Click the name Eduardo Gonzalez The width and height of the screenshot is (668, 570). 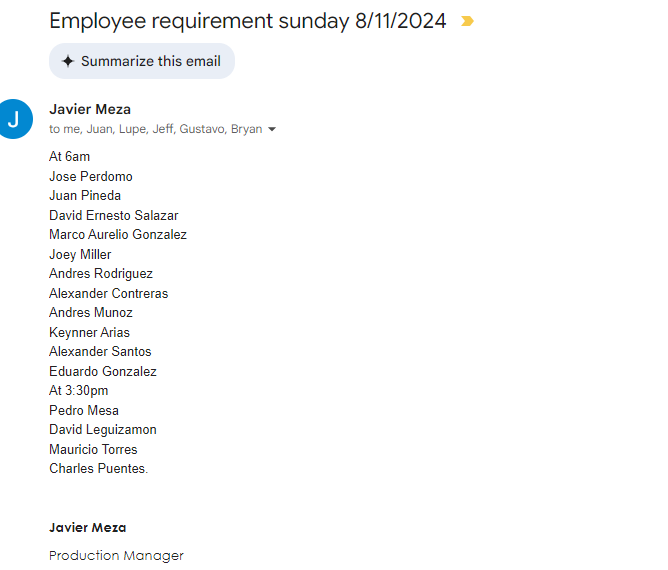103,372
